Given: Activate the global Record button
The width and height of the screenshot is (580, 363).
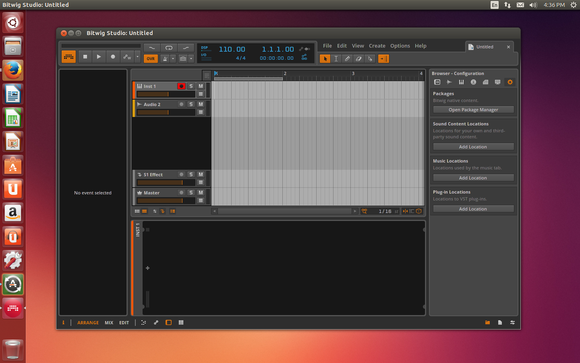Looking at the screenshot, I should 113,57.
